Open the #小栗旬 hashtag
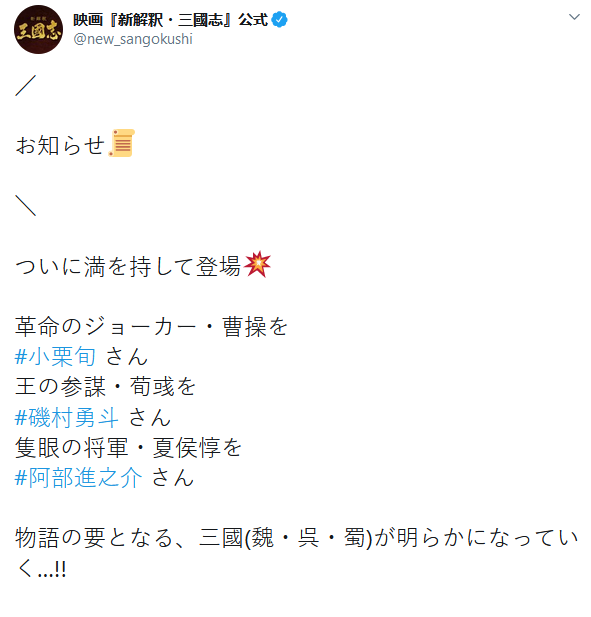Image resolution: width=591 pixels, height=617 pixels. (x=55, y=357)
